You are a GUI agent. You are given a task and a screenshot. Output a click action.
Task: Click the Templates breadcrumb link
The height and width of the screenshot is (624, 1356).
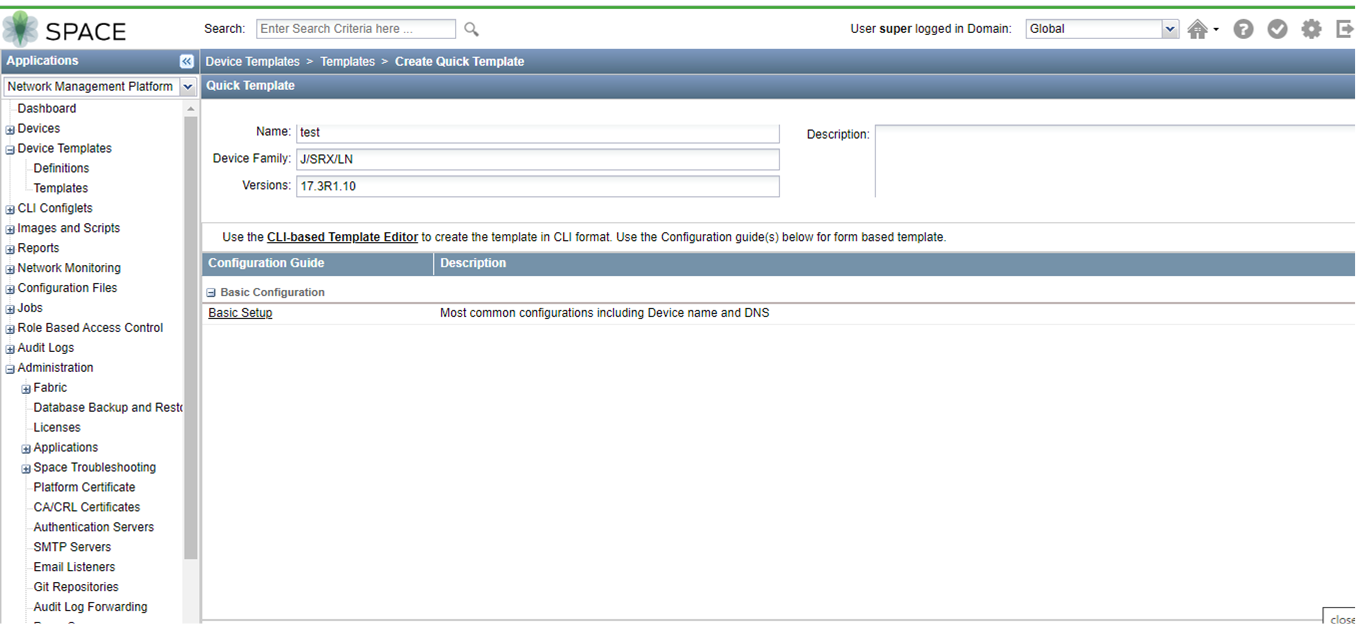347,61
